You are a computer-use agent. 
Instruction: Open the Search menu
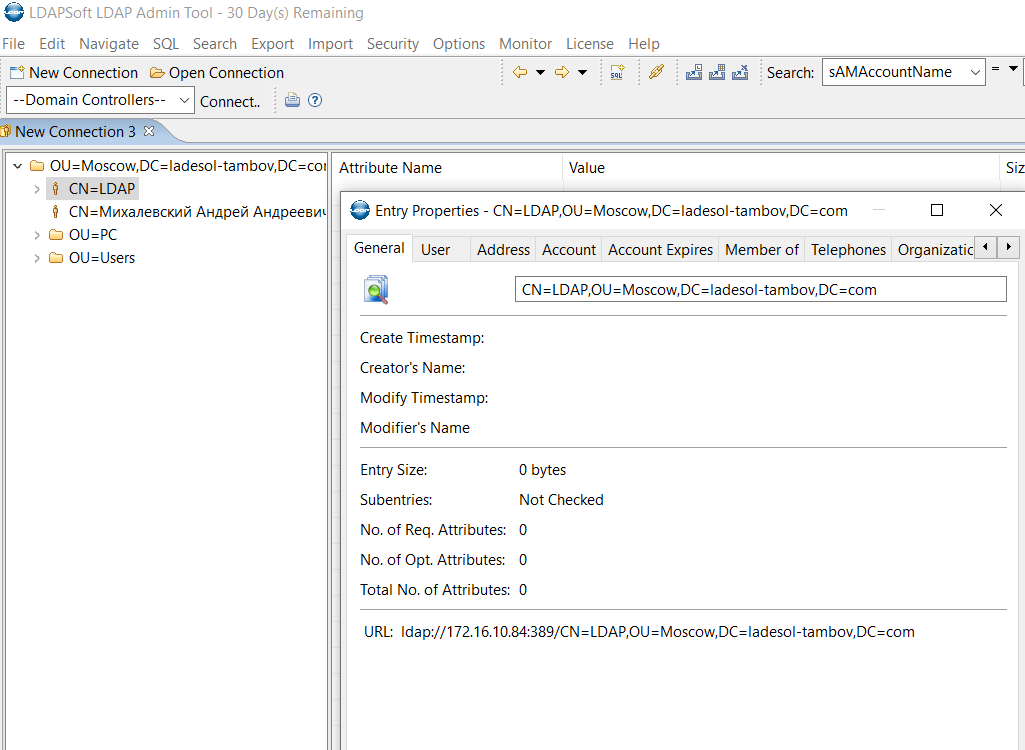214,44
